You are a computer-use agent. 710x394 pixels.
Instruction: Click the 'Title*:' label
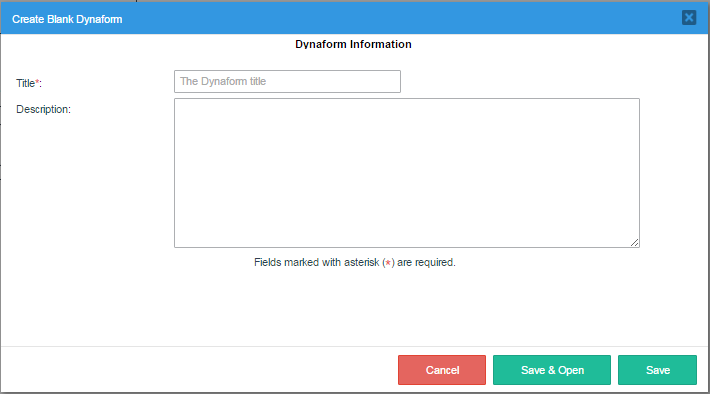pos(29,83)
